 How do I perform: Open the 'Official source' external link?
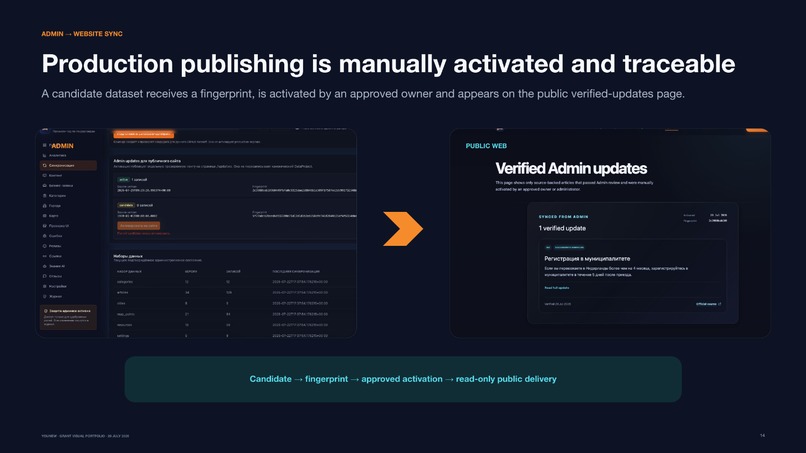pyautogui.click(x=708, y=304)
